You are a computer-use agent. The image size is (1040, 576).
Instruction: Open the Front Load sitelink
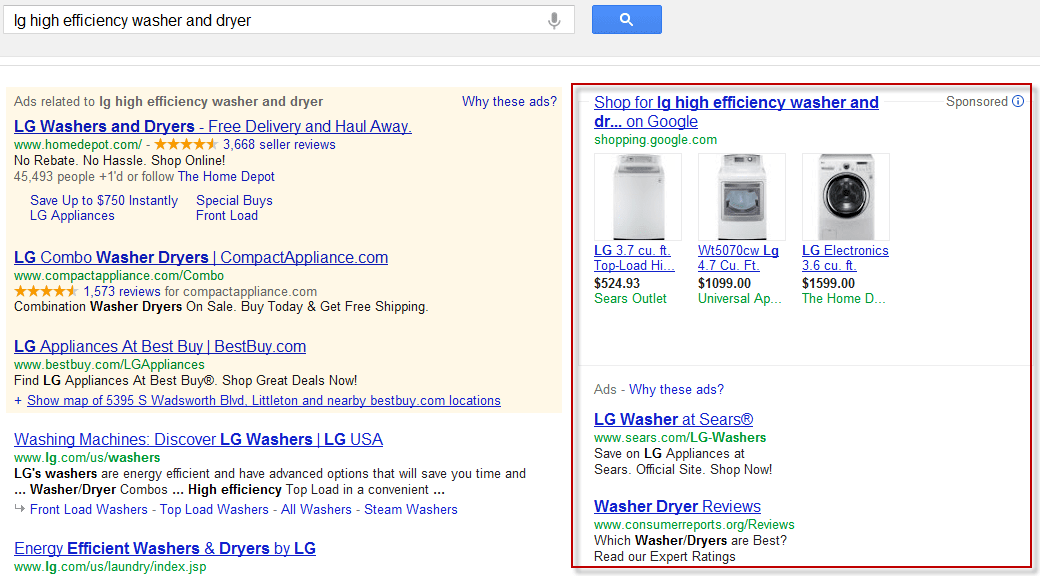click(x=227, y=216)
